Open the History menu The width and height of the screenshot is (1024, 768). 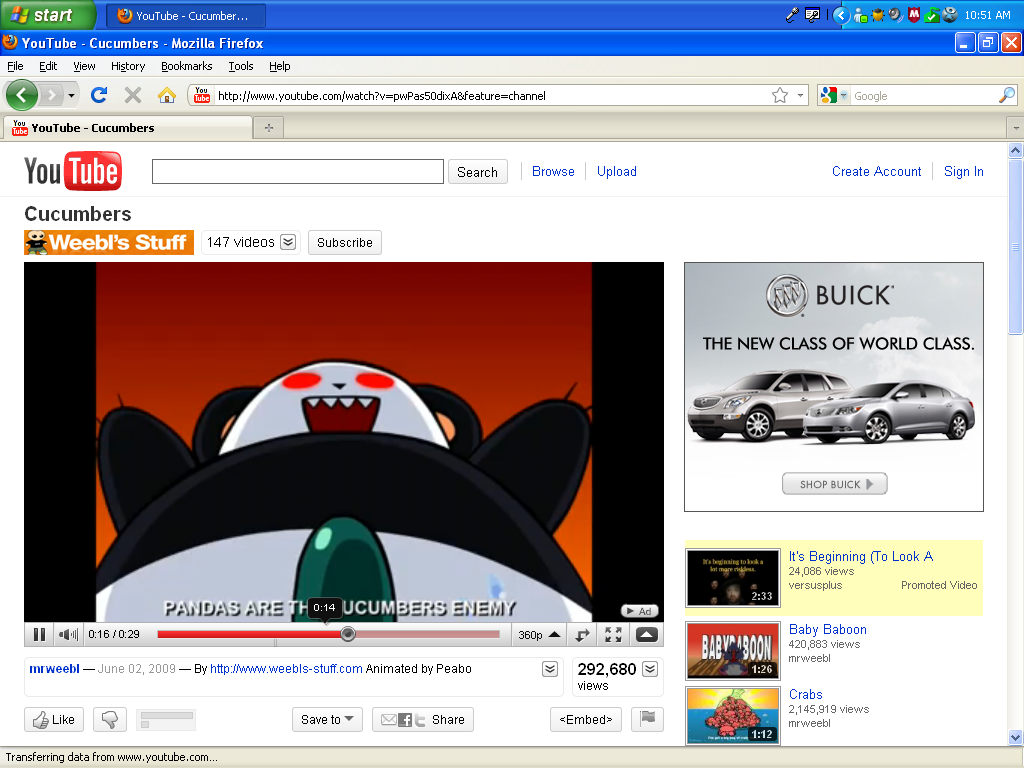click(128, 66)
